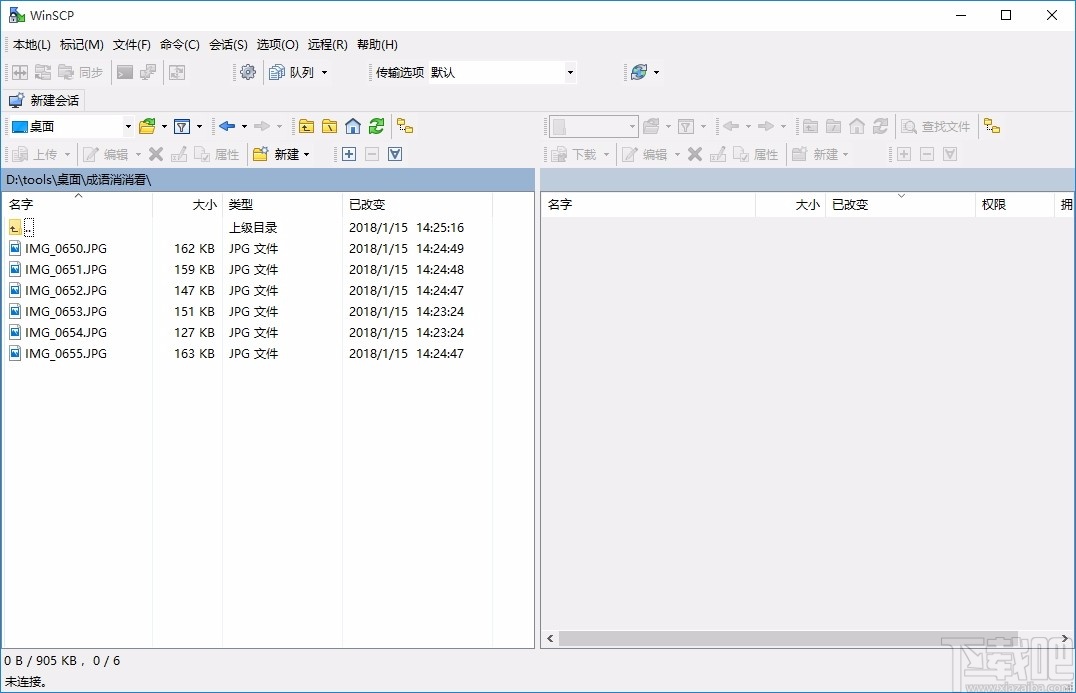Open the 选项(O) menu
1076x693 pixels.
tap(276, 44)
